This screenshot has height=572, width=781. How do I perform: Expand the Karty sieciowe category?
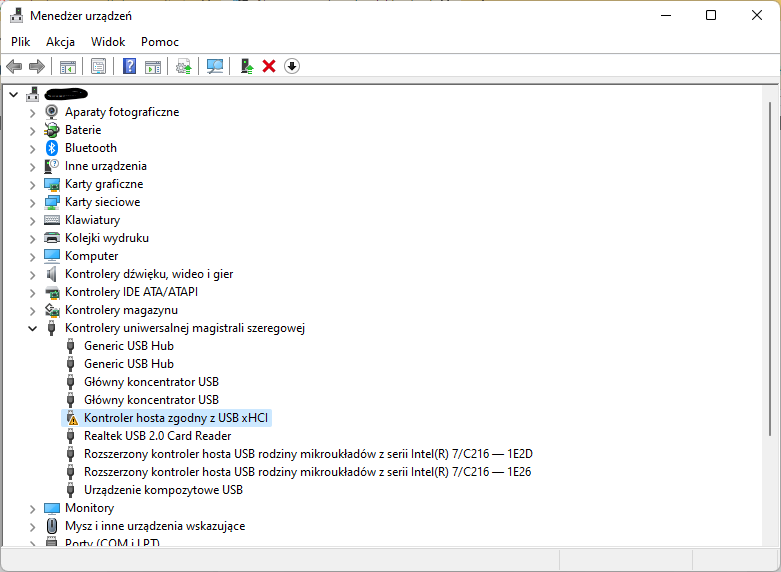33,202
